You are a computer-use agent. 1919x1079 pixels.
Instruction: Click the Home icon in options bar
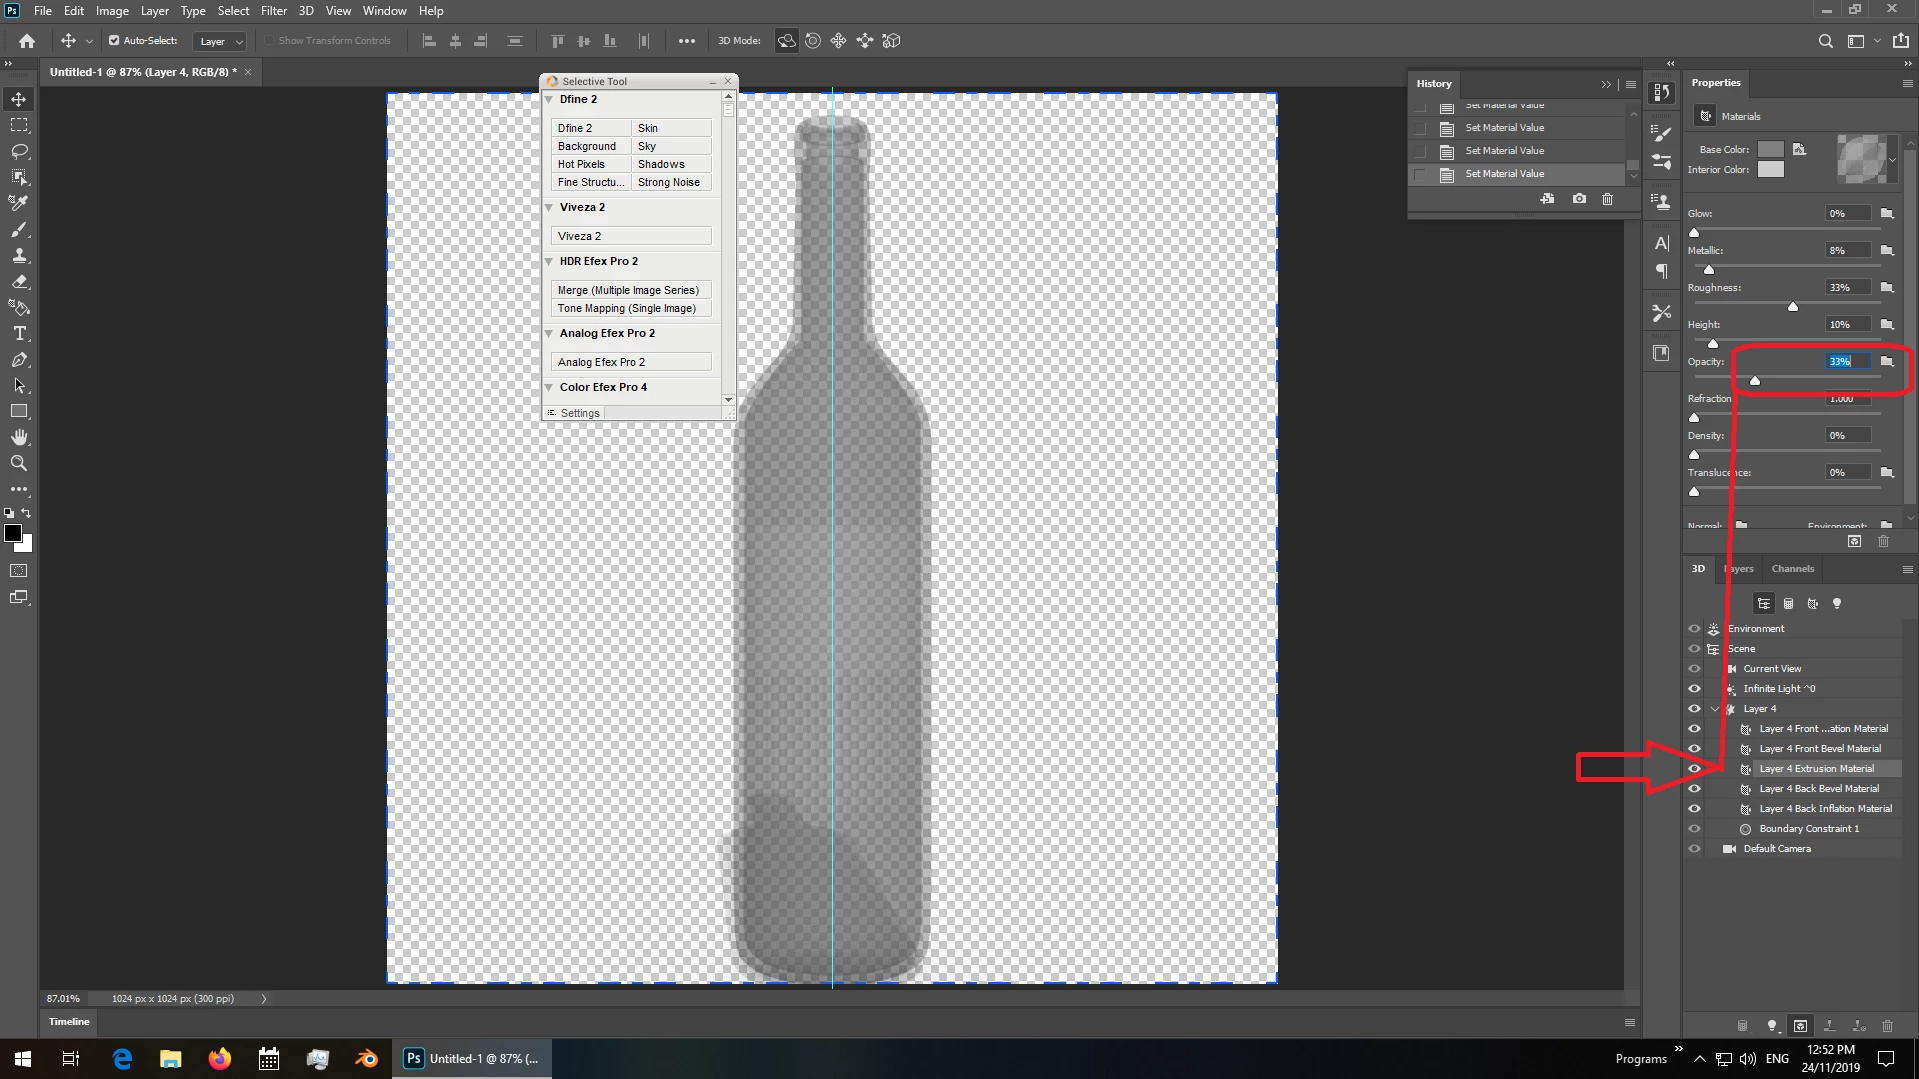coord(27,41)
